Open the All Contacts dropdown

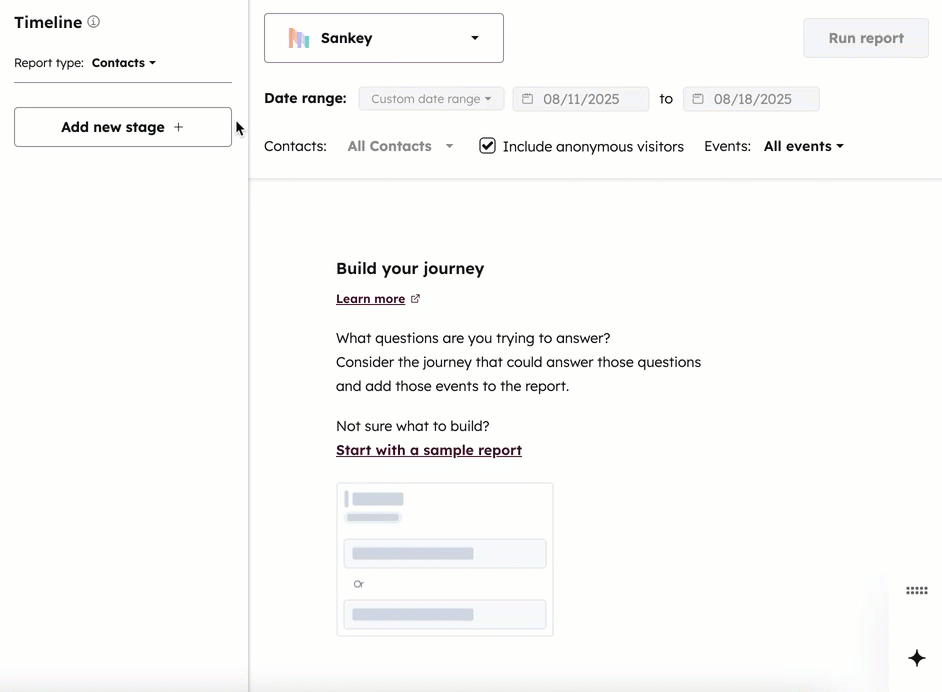[399, 146]
